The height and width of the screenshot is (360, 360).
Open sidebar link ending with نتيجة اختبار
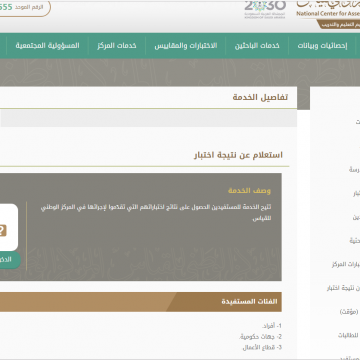tap(343, 288)
